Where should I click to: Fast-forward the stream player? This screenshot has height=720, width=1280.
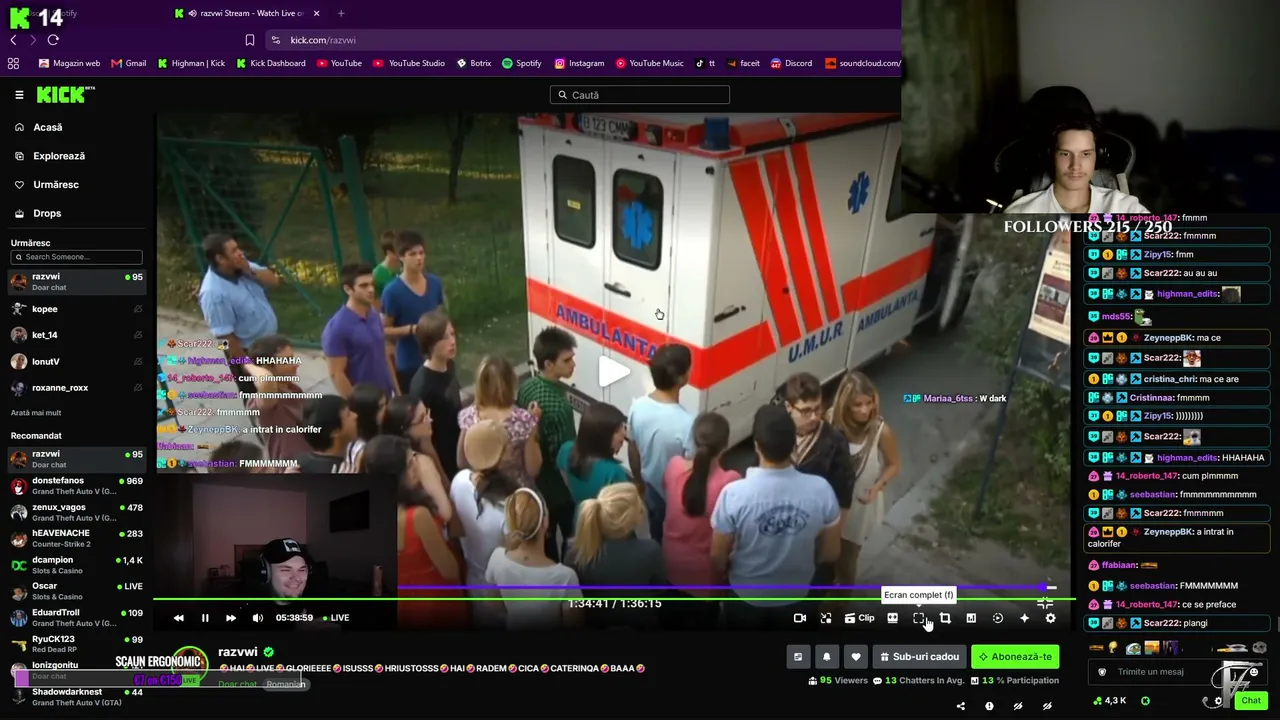pyautogui.click(x=231, y=618)
